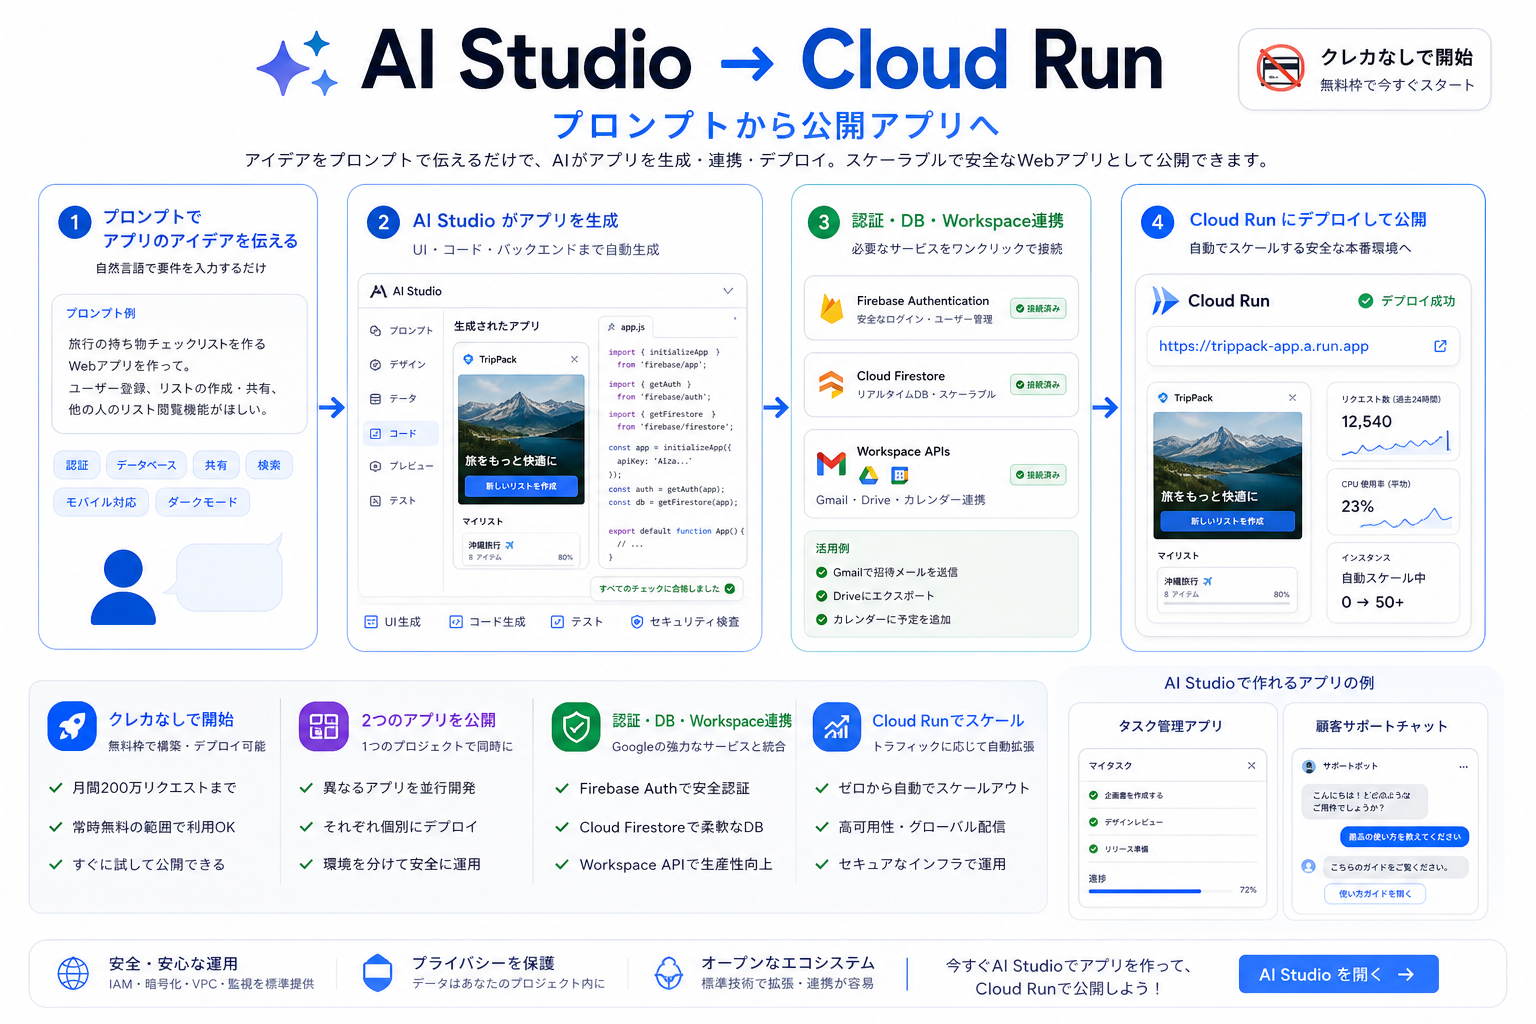Expand the AI Studio header chevron
1536x1024 pixels.
pyautogui.click(x=728, y=291)
